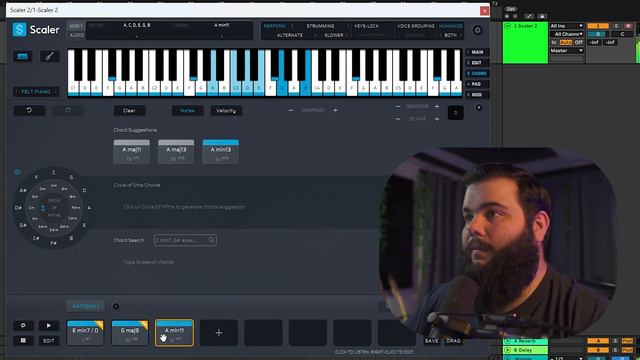Select A Reverb return track in Ableton

pos(525,341)
